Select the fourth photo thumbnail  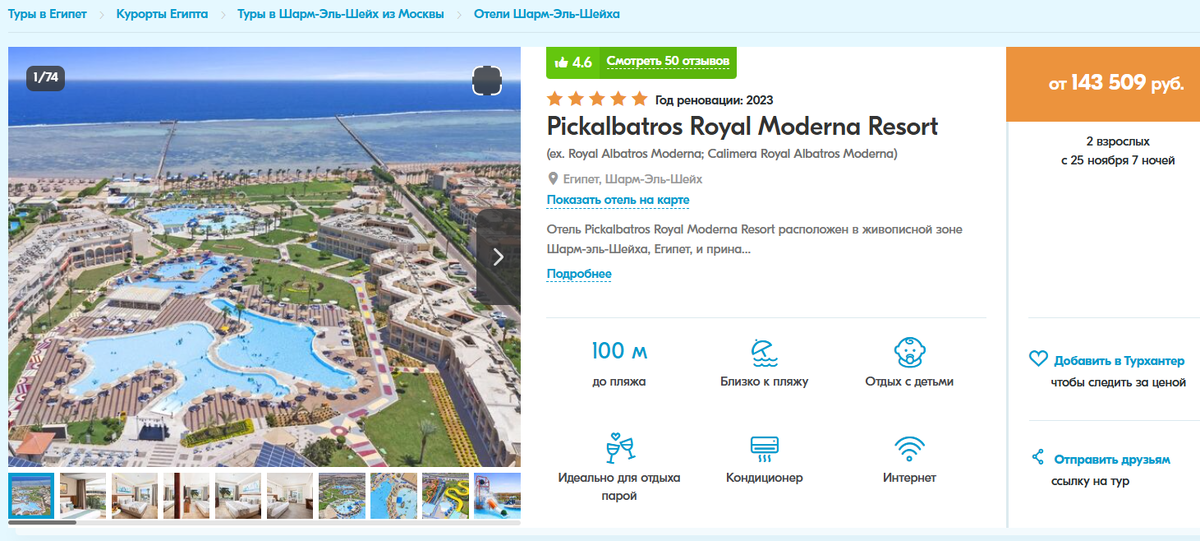click(x=187, y=495)
